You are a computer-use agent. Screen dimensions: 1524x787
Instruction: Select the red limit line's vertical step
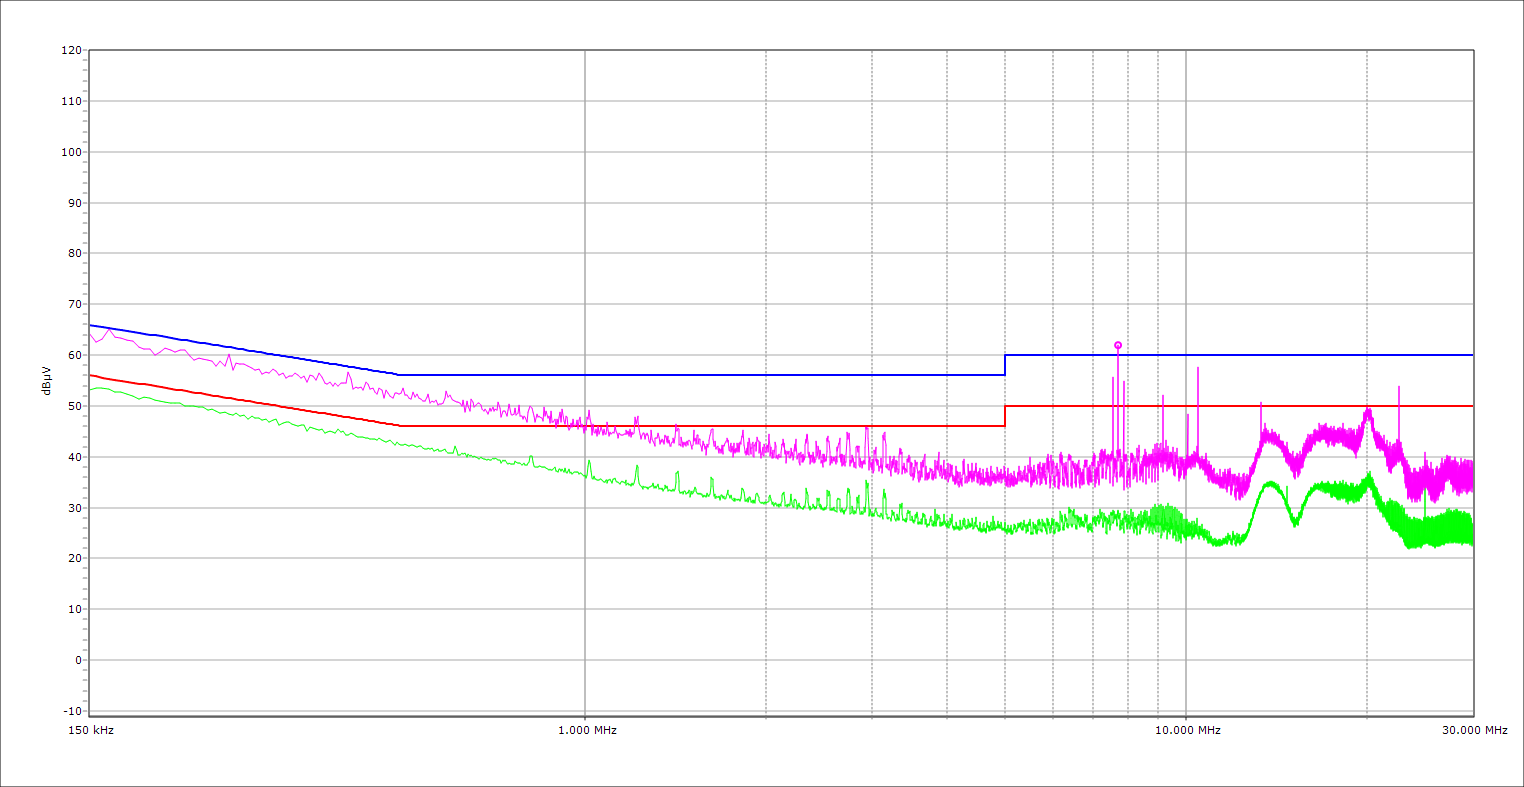(x=1005, y=416)
